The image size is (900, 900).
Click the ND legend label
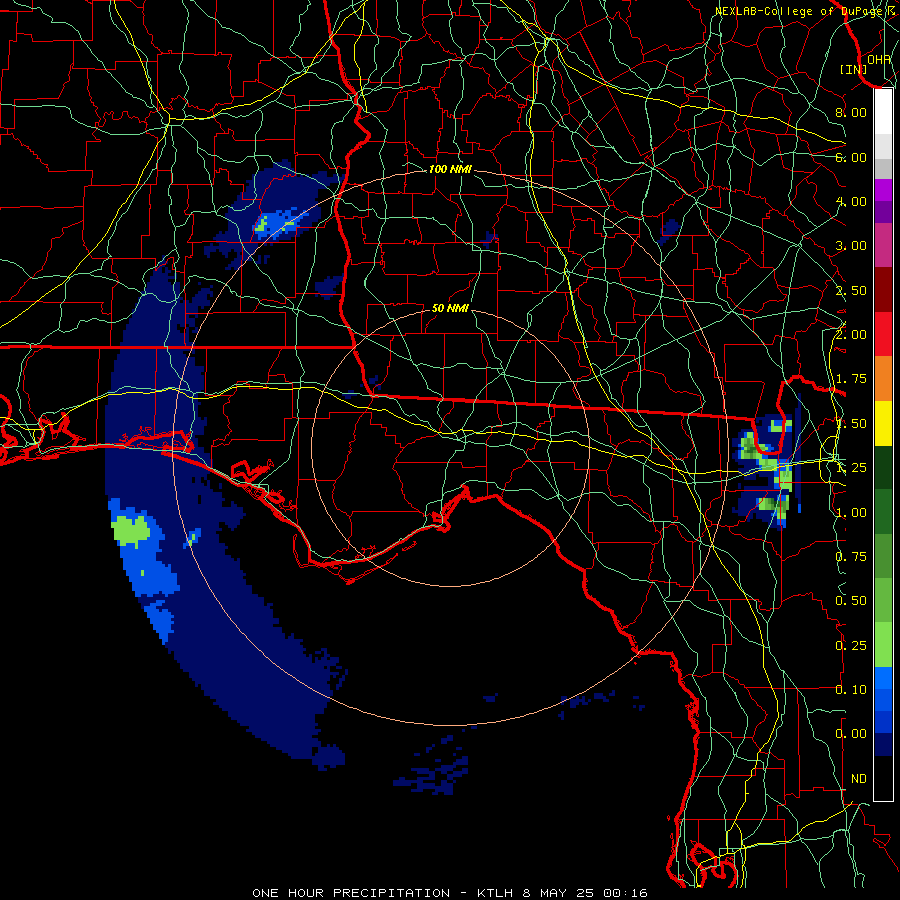[x=859, y=779]
